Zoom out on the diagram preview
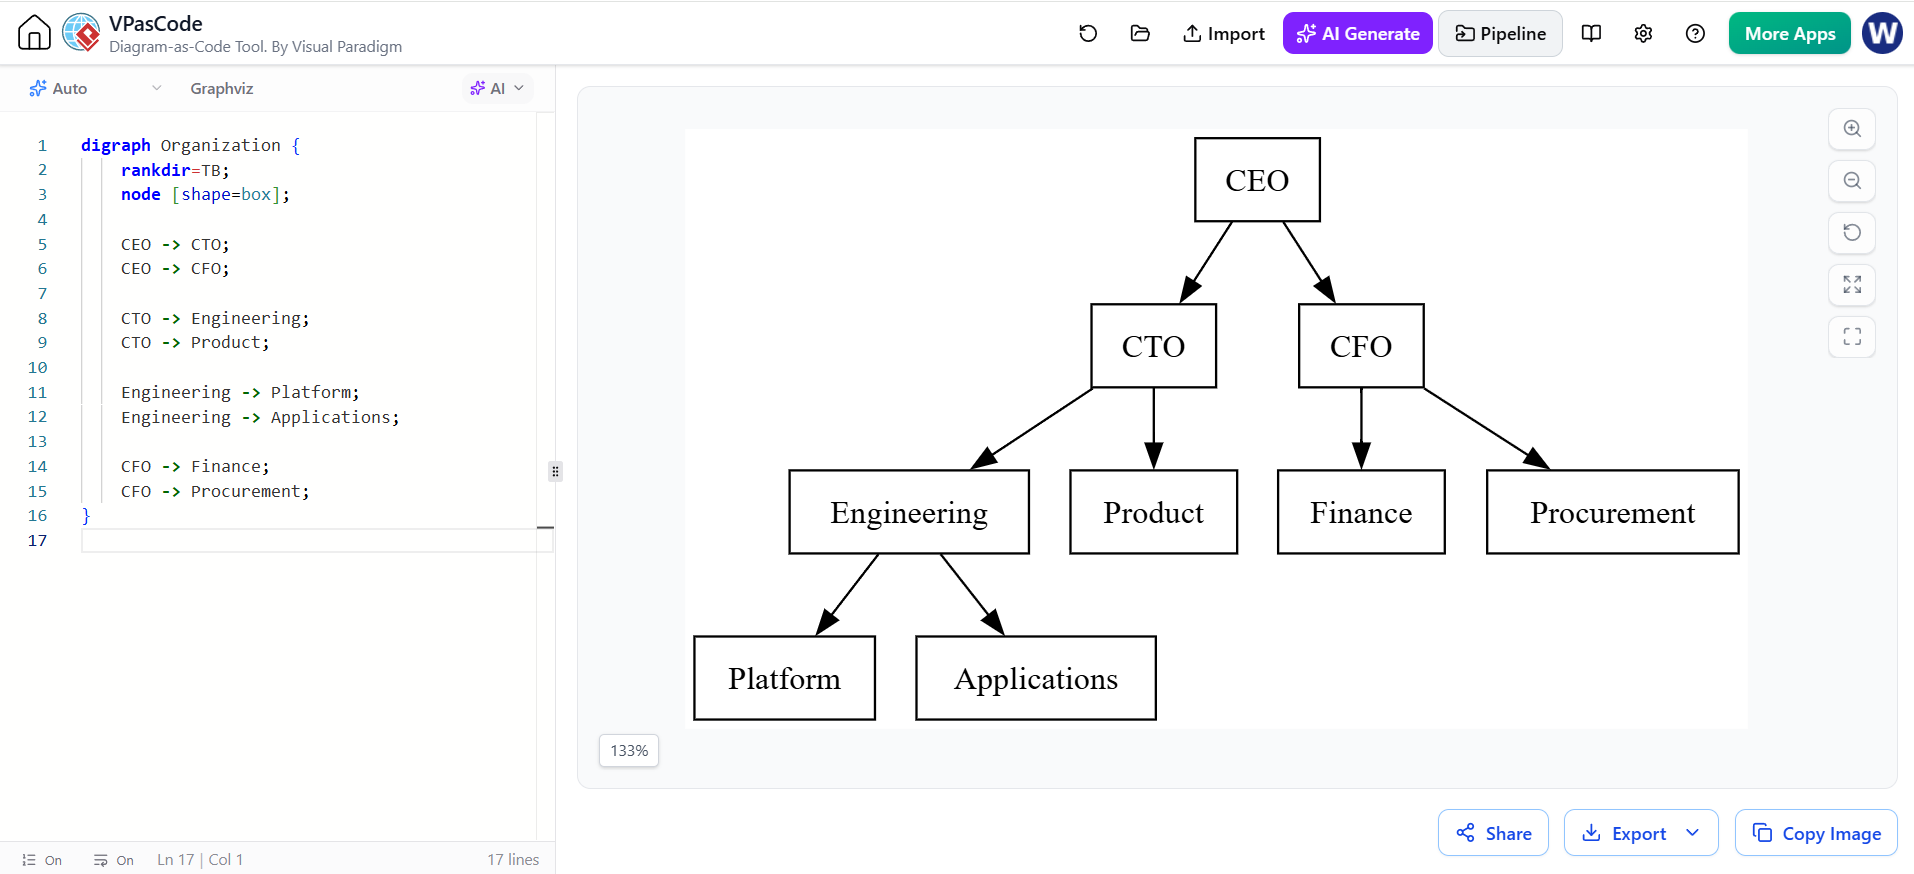Image resolution: width=1914 pixels, height=874 pixels. click(1852, 181)
